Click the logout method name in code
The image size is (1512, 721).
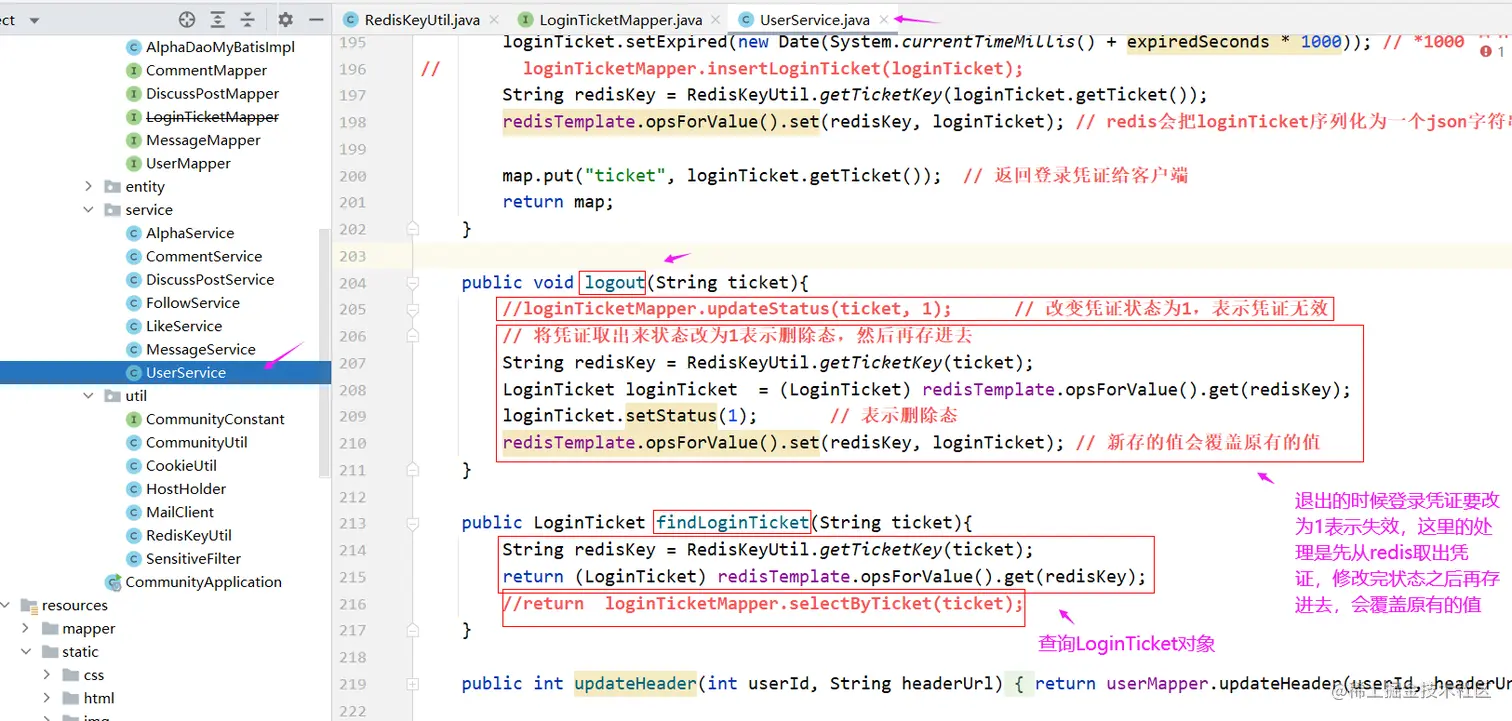pos(614,283)
